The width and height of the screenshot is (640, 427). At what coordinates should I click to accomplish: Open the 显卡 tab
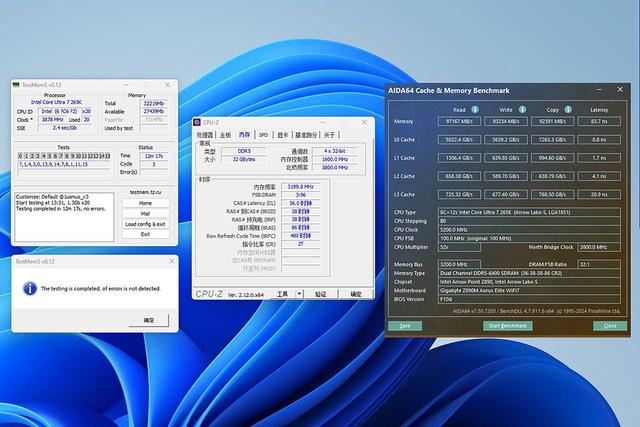click(283, 135)
